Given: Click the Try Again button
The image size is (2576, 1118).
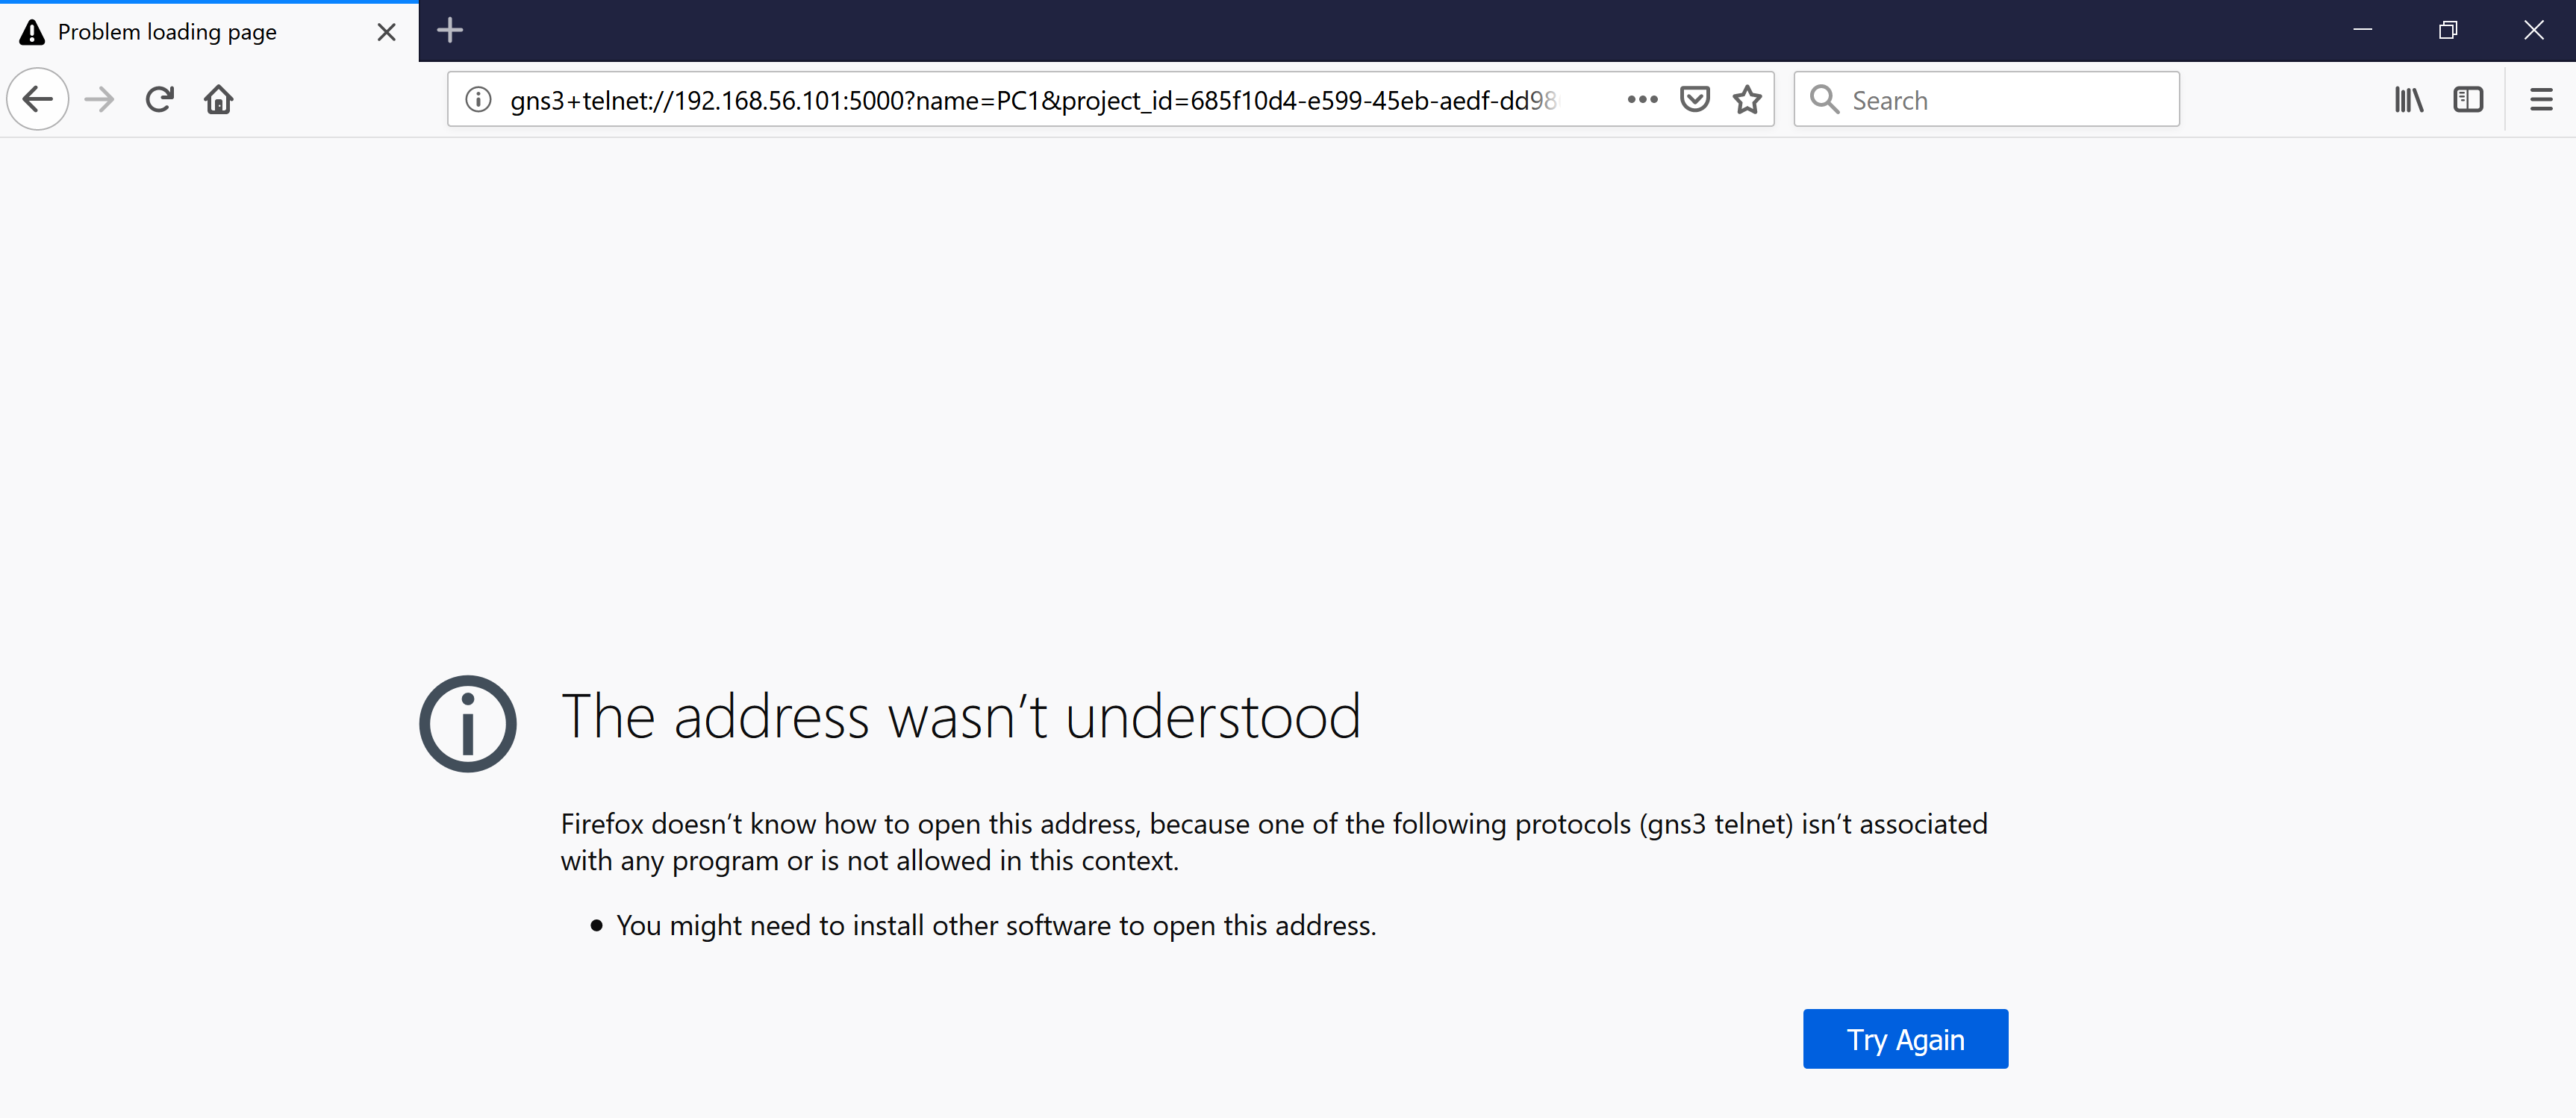Looking at the screenshot, I should coord(1904,1039).
